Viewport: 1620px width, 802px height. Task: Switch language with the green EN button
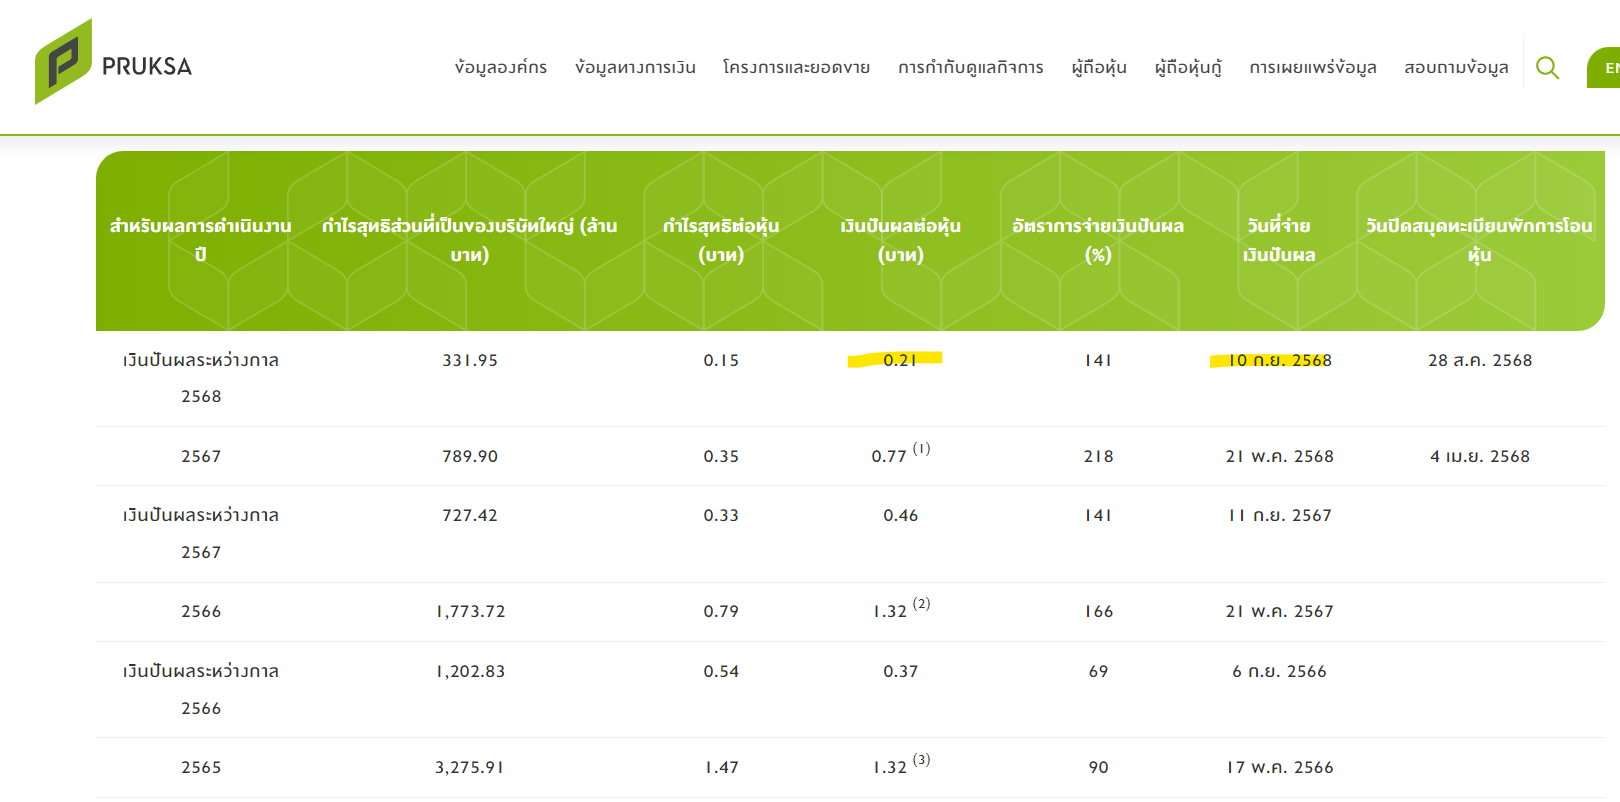coord(1605,68)
